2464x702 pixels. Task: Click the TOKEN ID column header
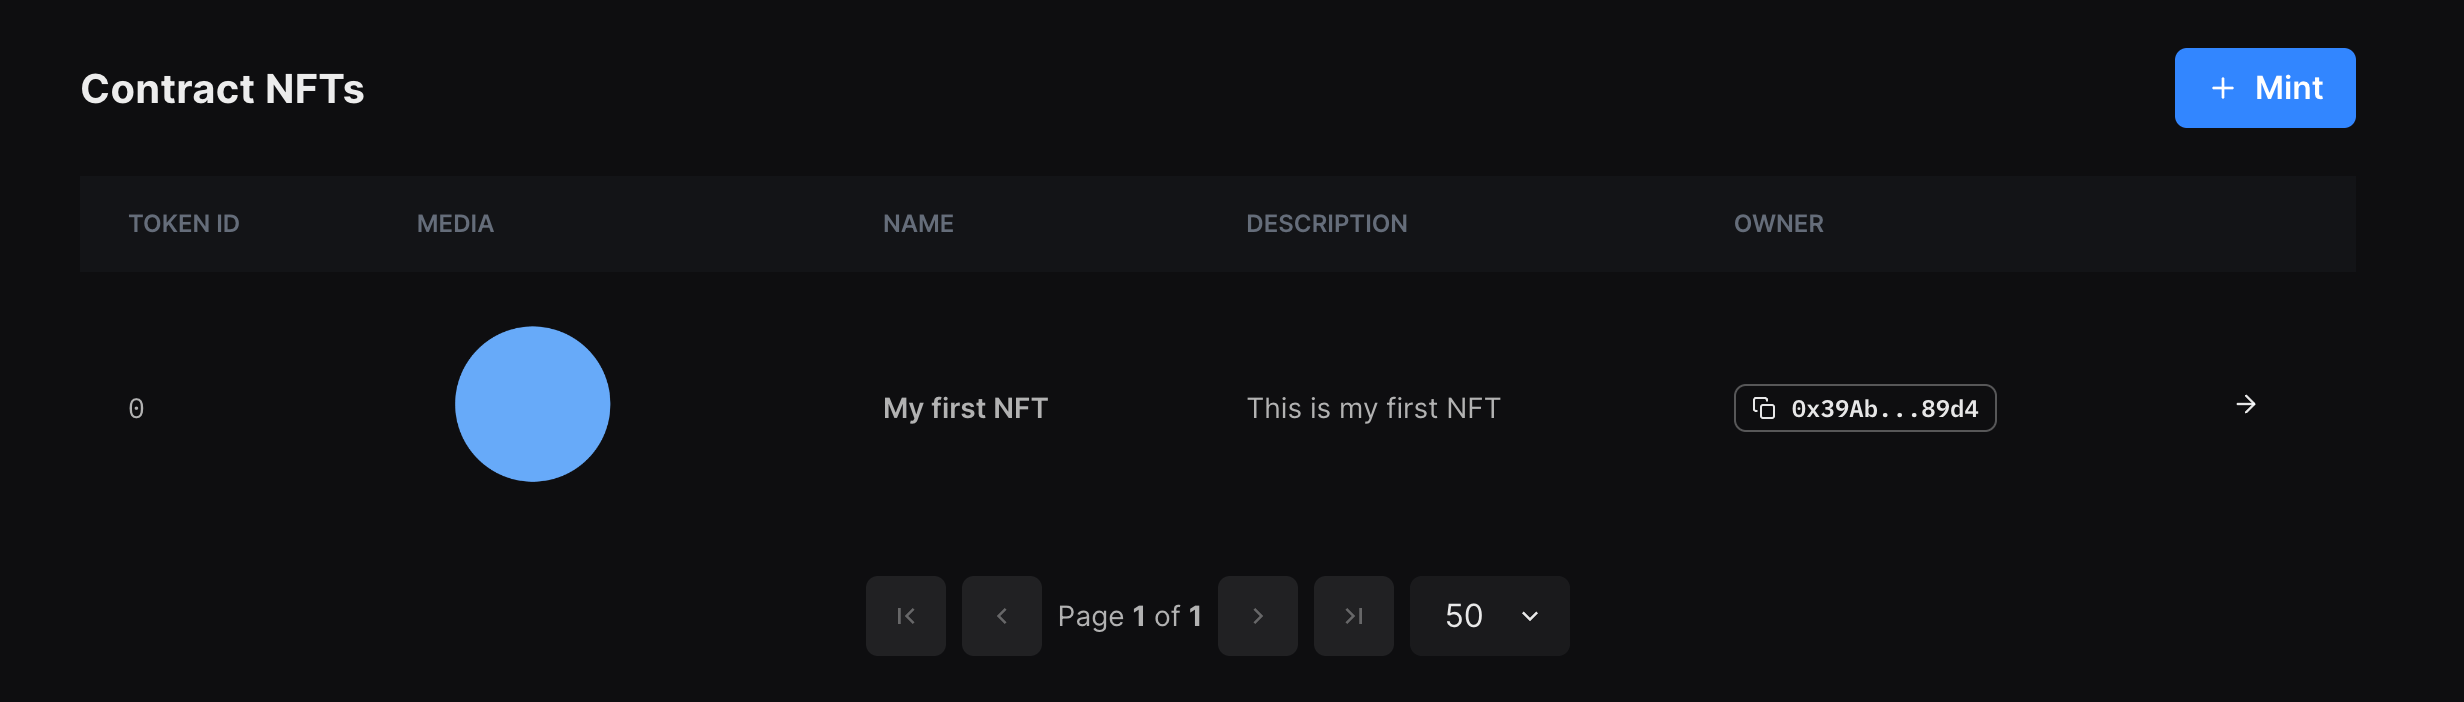pos(184,224)
